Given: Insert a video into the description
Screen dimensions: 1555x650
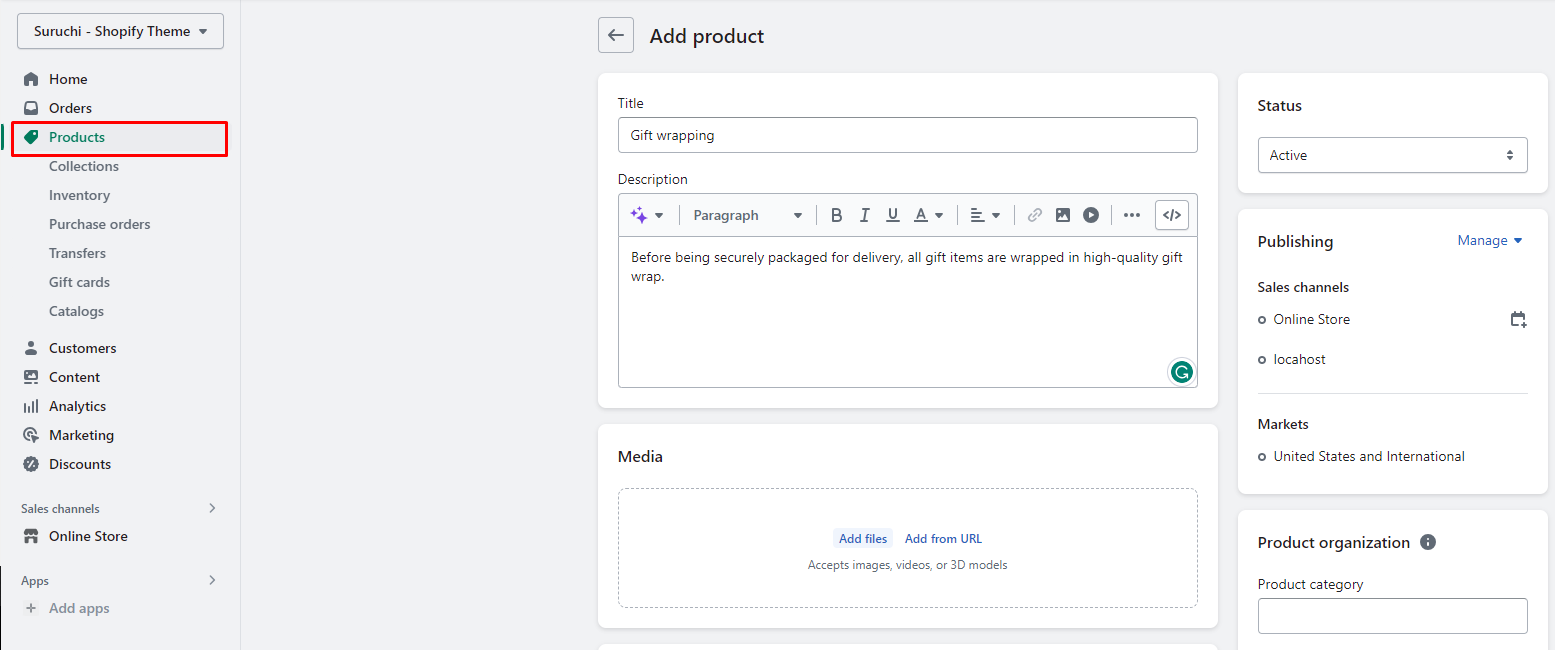Looking at the screenshot, I should pyautogui.click(x=1091, y=215).
